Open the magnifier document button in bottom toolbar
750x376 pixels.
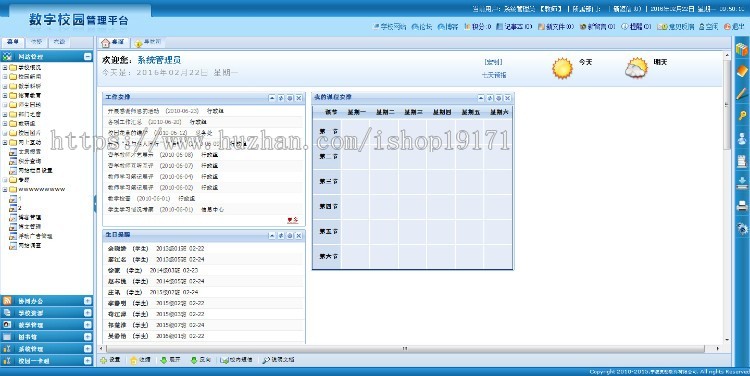pyautogui.click(x=278, y=360)
